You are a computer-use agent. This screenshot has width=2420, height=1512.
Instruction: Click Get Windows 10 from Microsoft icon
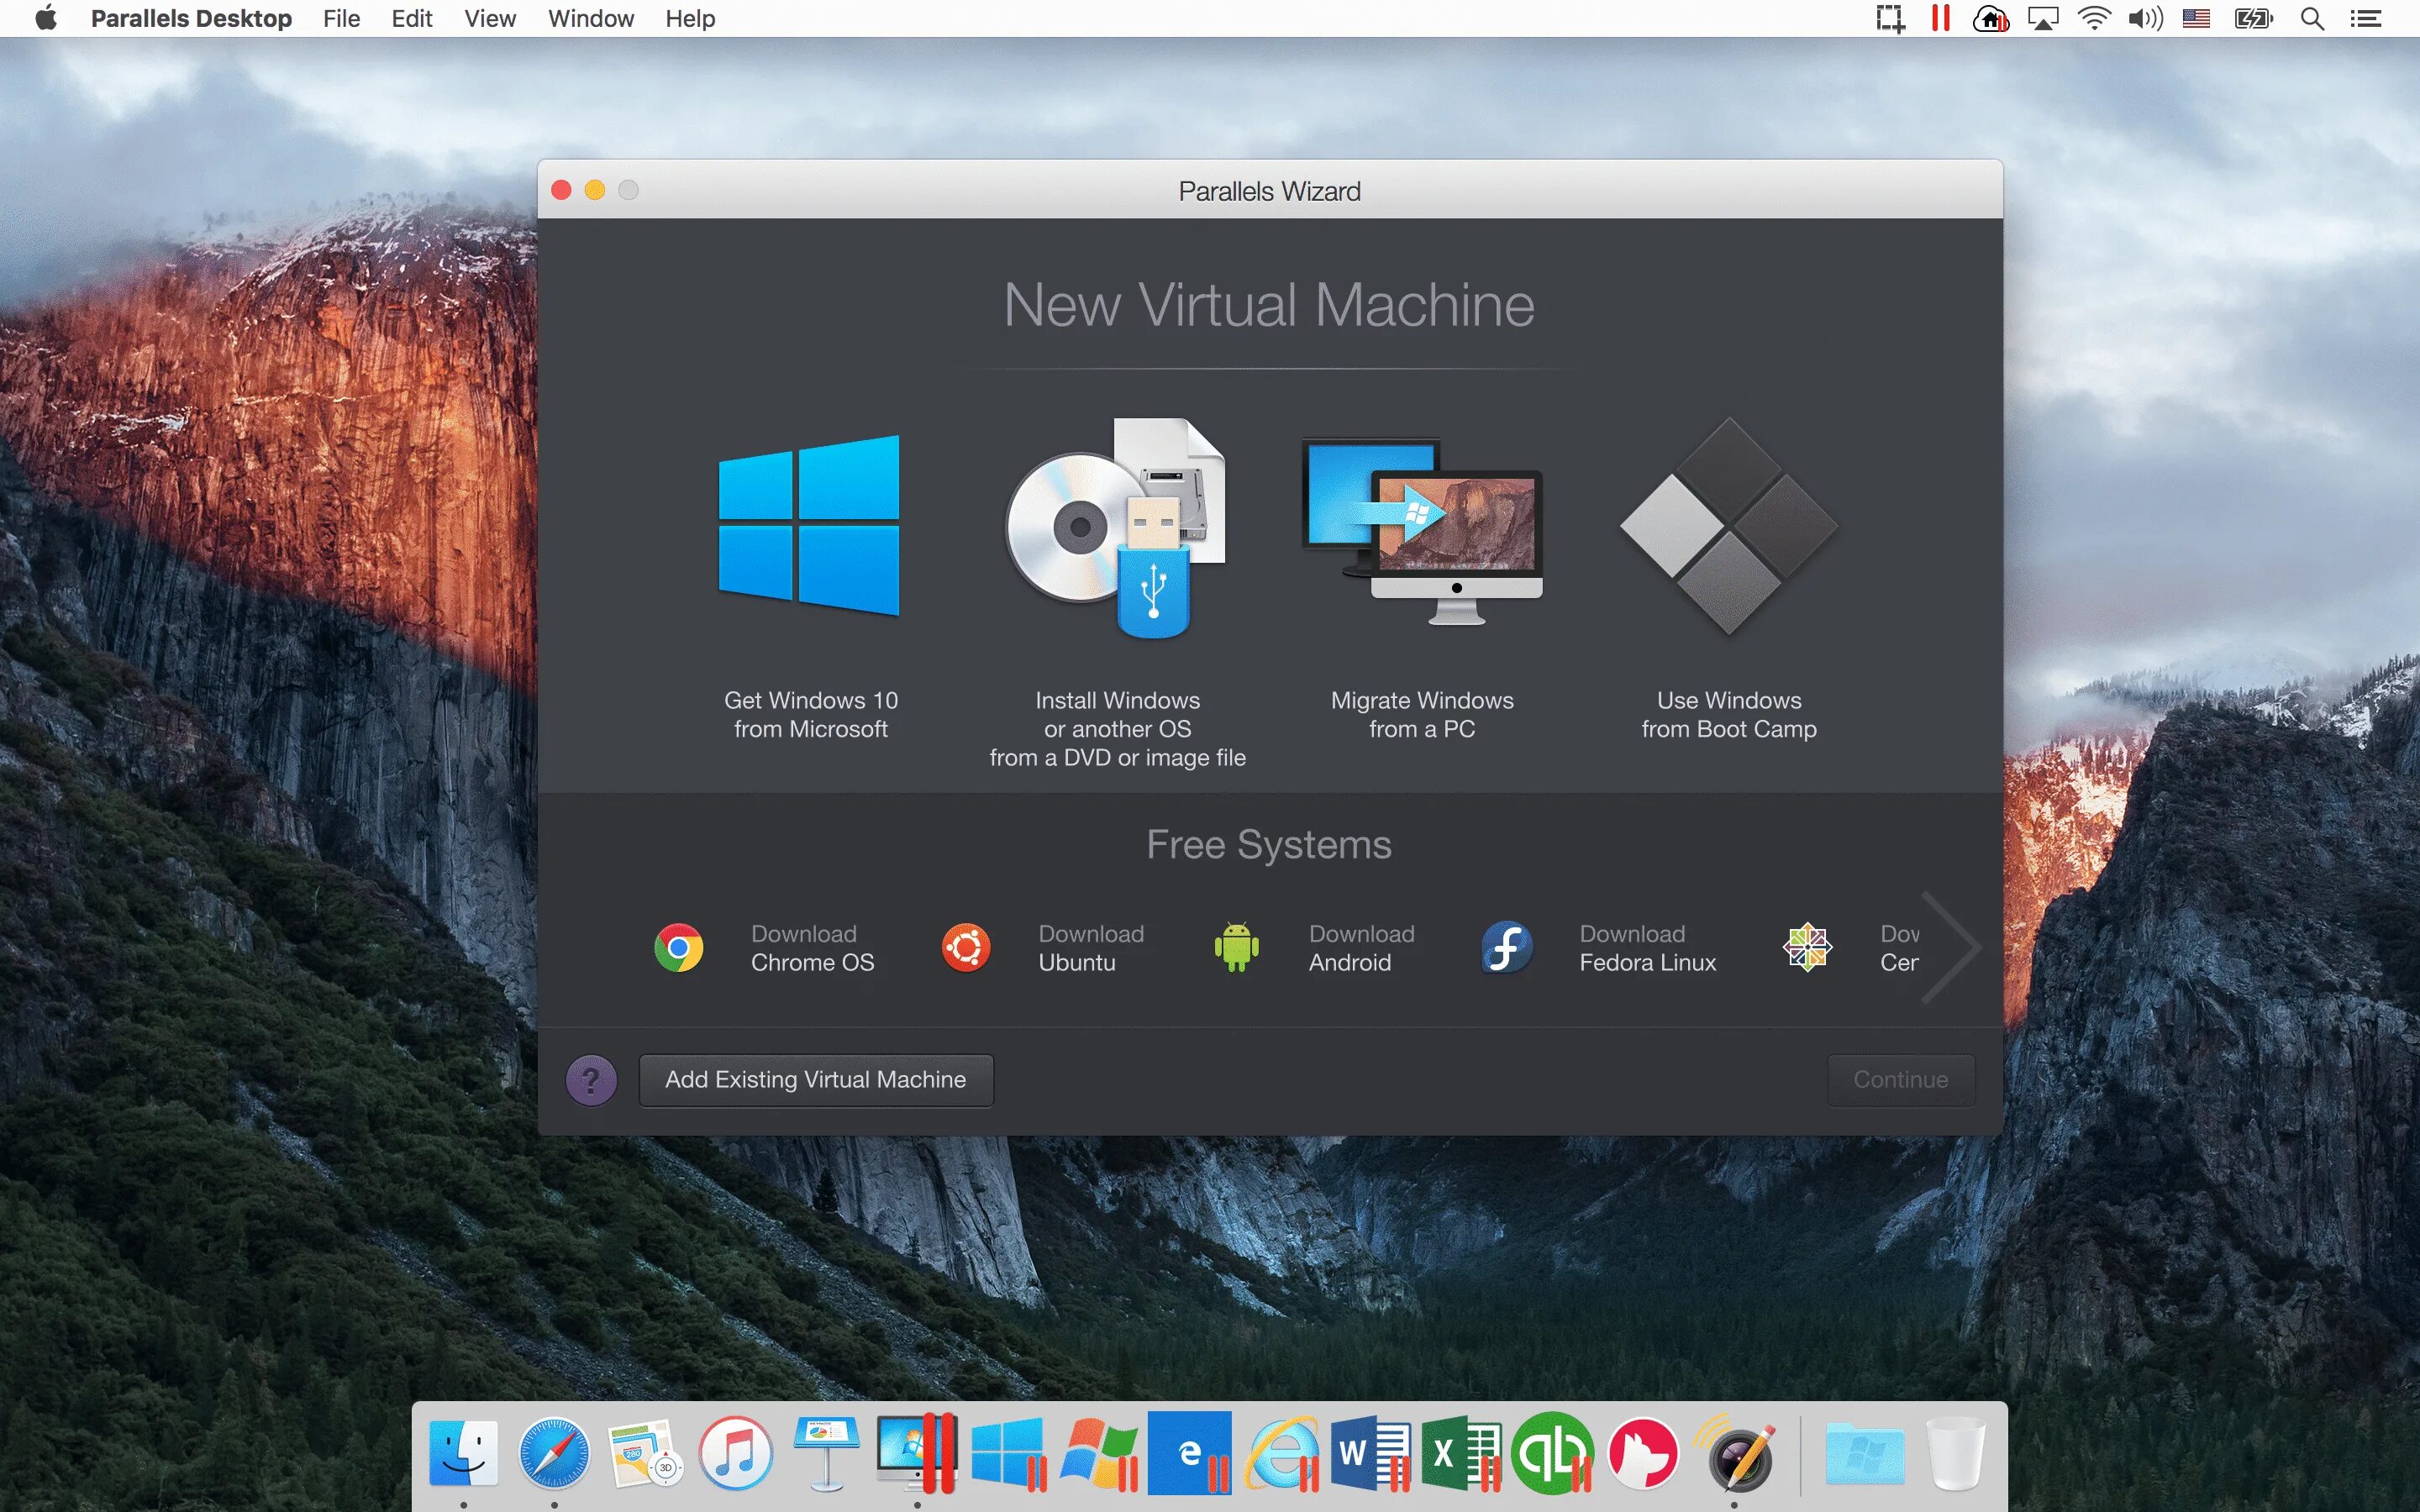pos(810,522)
